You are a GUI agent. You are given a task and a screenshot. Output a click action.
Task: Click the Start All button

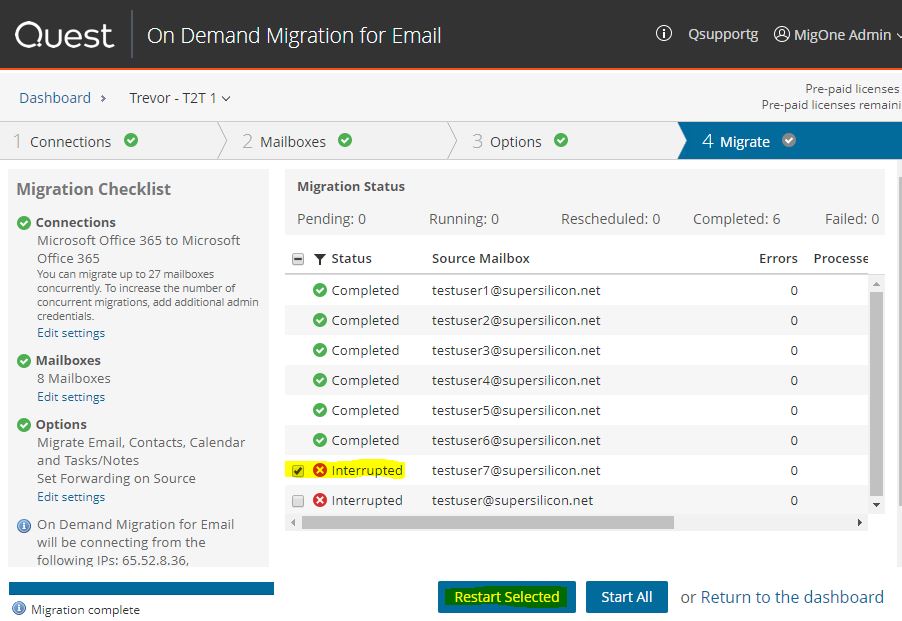click(627, 597)
